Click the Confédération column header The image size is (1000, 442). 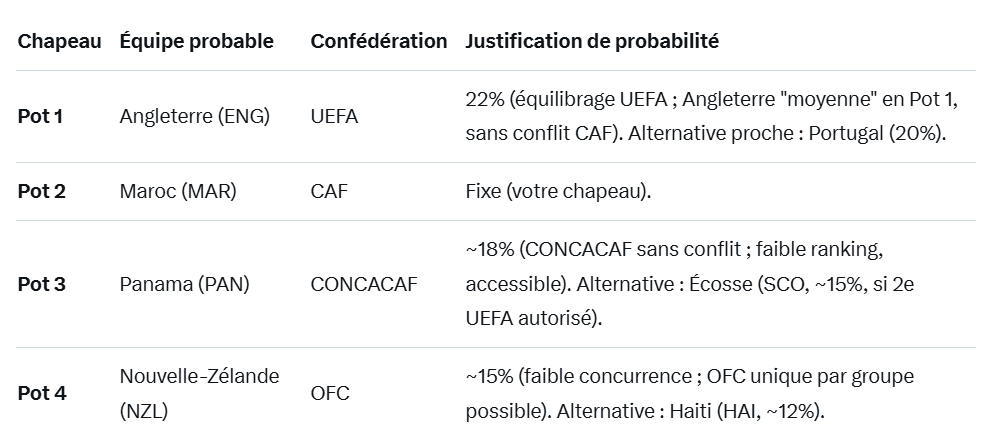(378, 41)
